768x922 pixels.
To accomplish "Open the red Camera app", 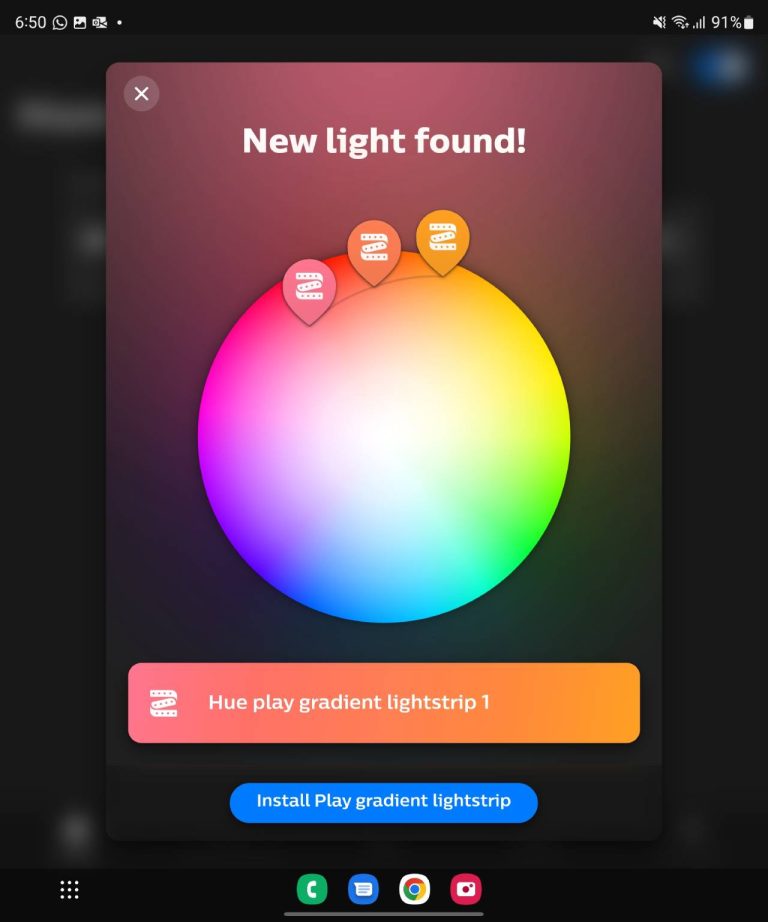I will coord(466,889).
